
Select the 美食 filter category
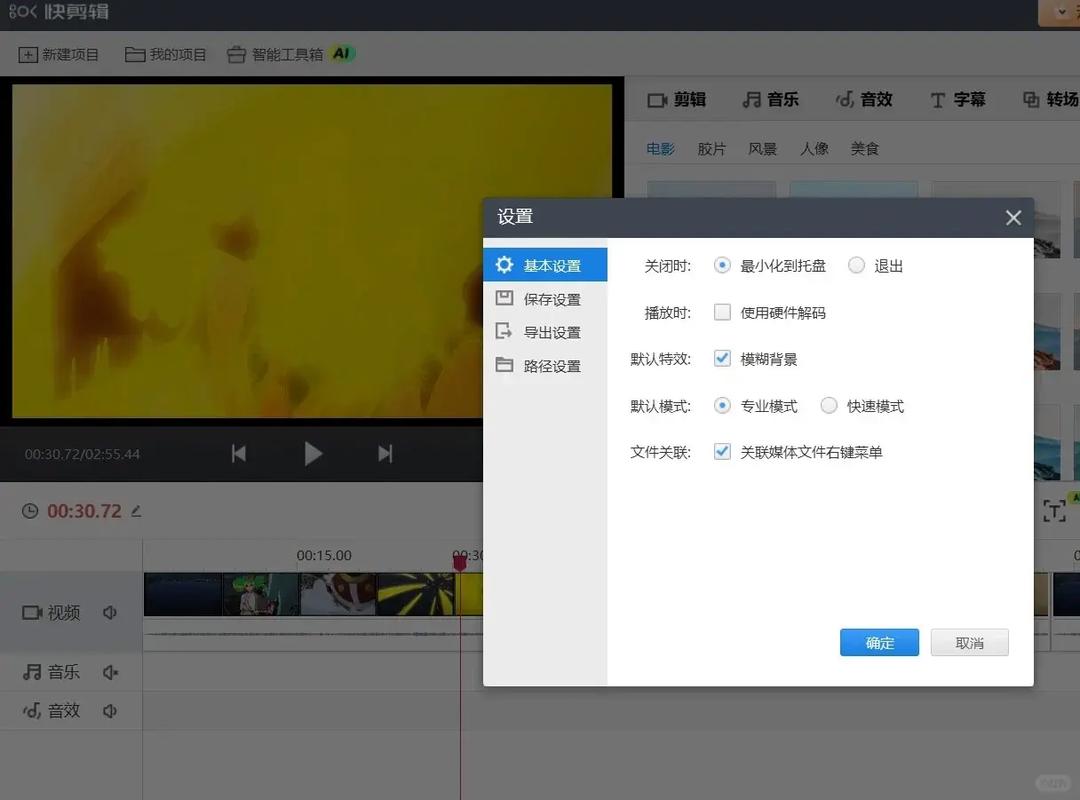point(864,149)
